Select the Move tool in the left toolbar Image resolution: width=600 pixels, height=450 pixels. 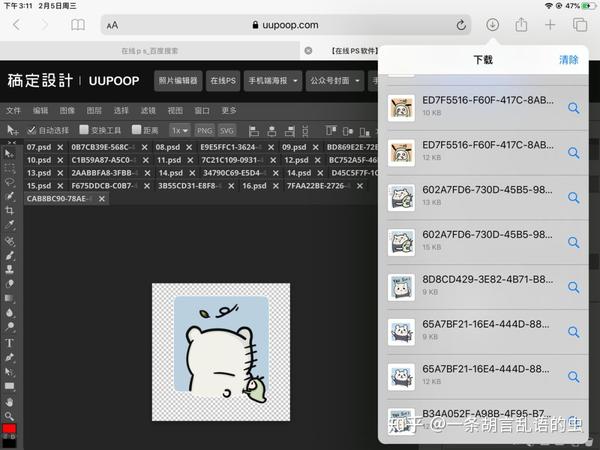click(8, 154)
